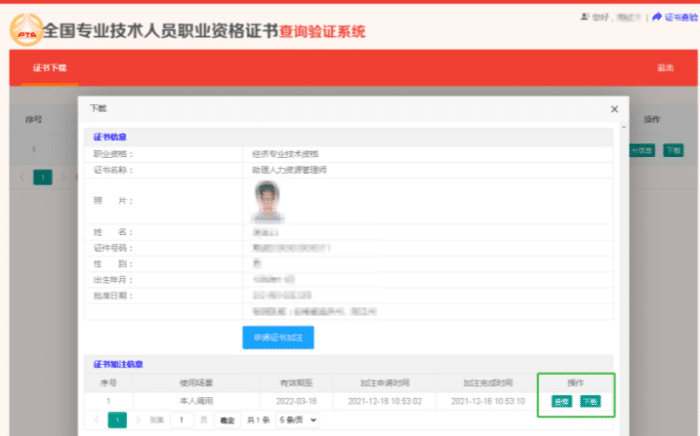Open the 证书查验 link with the arrow icon
The width and height of the screenshot is (700, 436).
point(675,17)
